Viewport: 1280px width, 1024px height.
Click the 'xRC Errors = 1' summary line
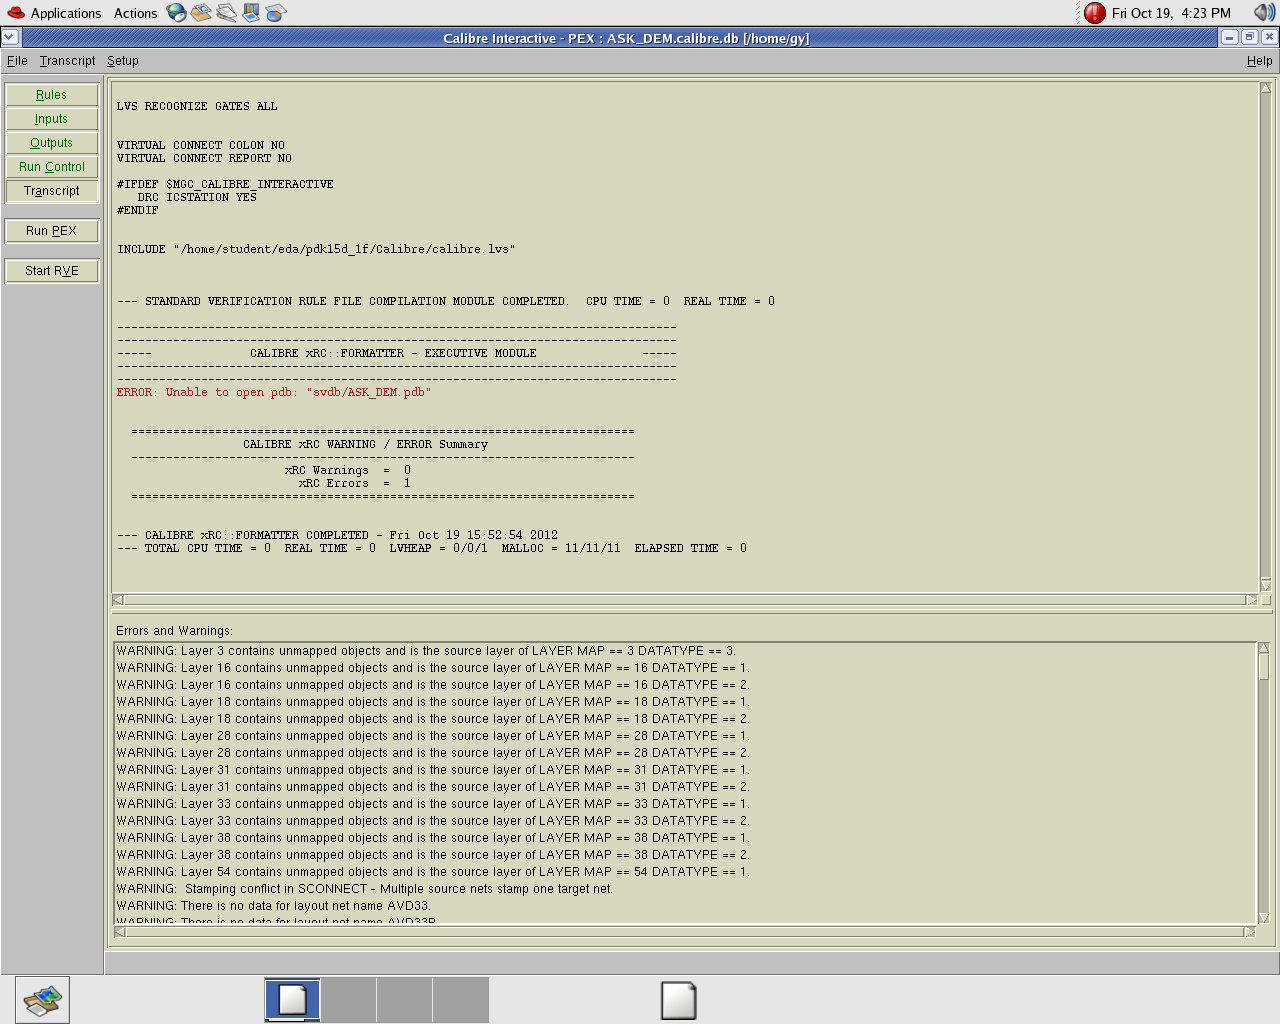(x=354, y=484)
